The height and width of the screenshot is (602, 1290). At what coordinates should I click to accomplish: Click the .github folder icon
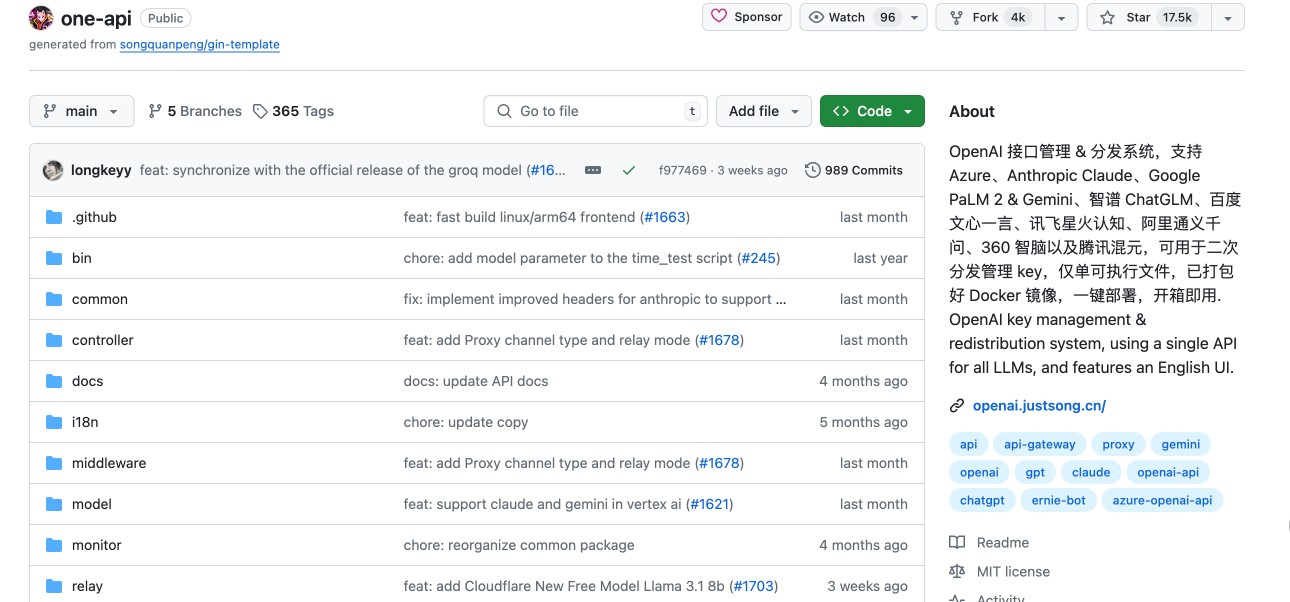(54, 217)
